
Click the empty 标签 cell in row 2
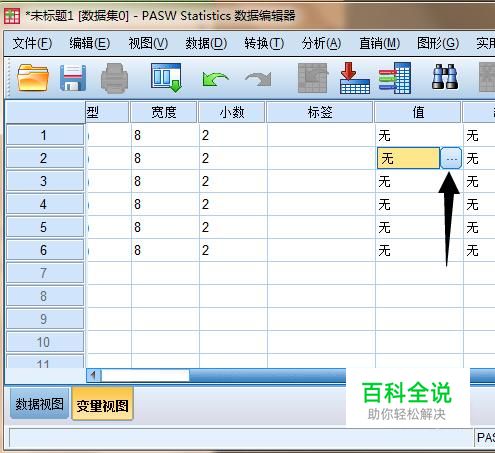click(x=321, y=158)
